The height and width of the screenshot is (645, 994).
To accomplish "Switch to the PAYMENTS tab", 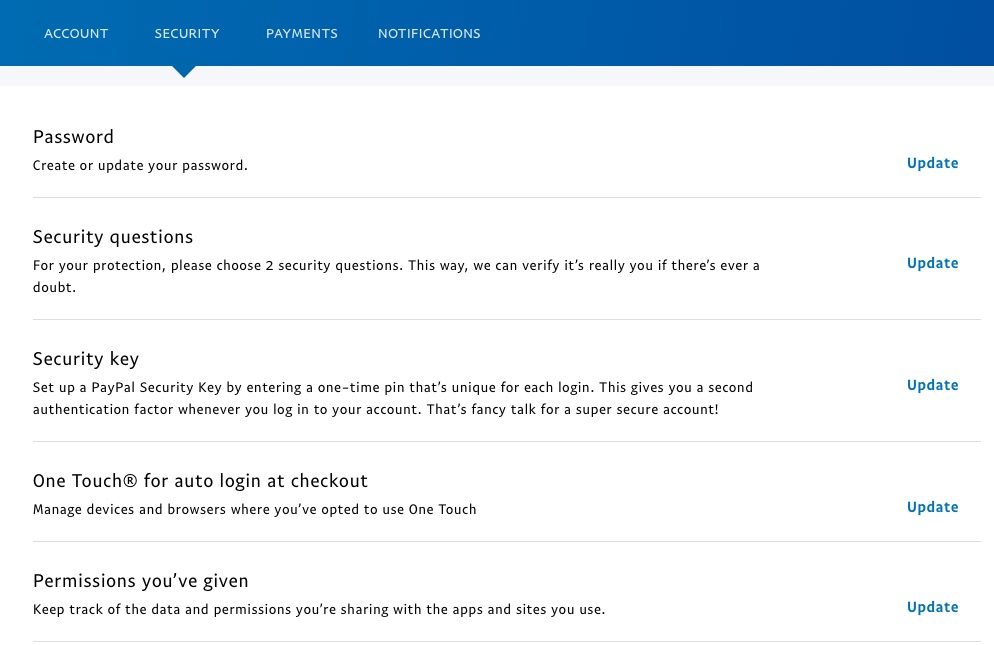I will pos(302,34).
